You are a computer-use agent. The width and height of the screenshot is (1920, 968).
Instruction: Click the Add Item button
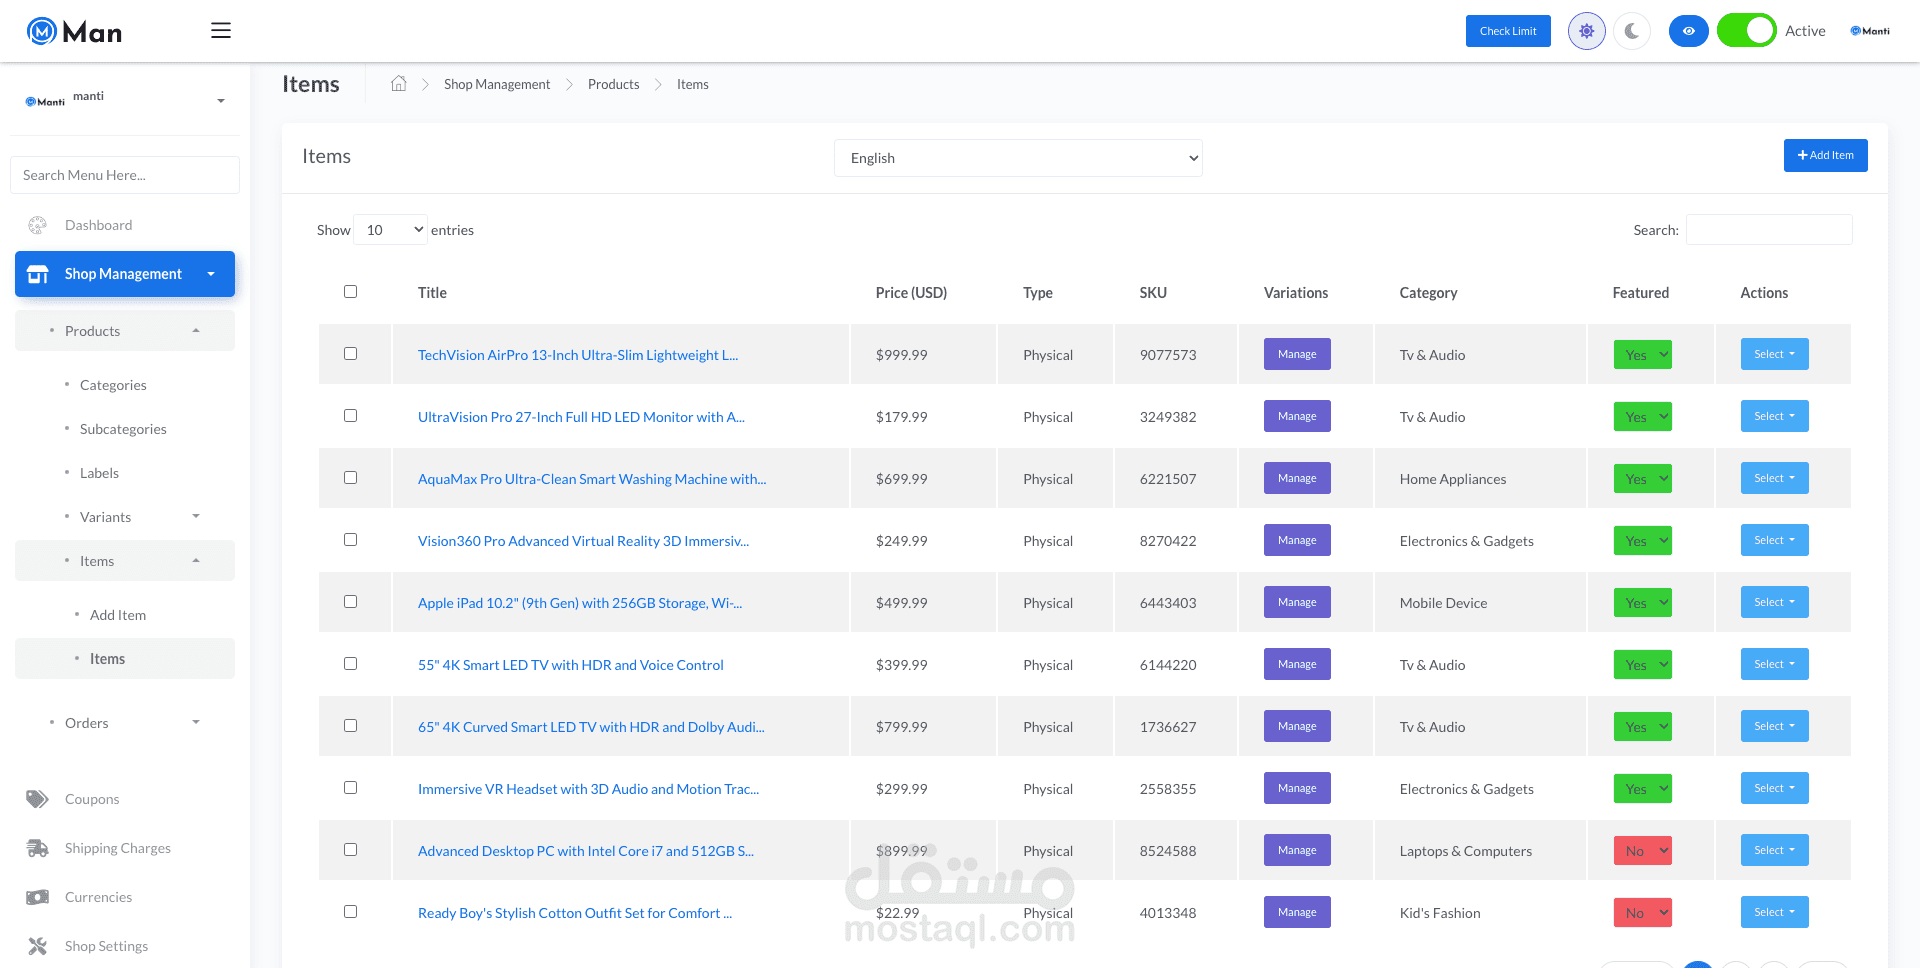[x=1825, y=155]
